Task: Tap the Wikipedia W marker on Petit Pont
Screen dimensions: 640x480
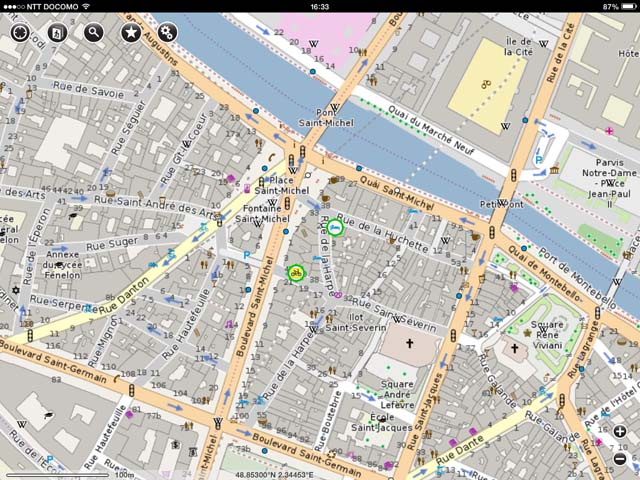Action: tap(502, 202)
